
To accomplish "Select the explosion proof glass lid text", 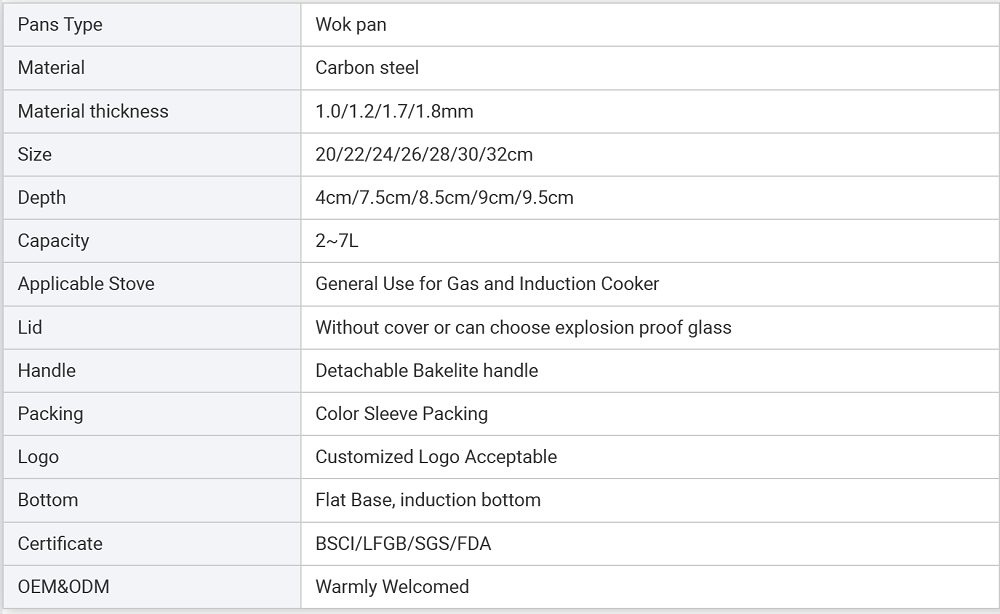I will [x=643, y=327].
